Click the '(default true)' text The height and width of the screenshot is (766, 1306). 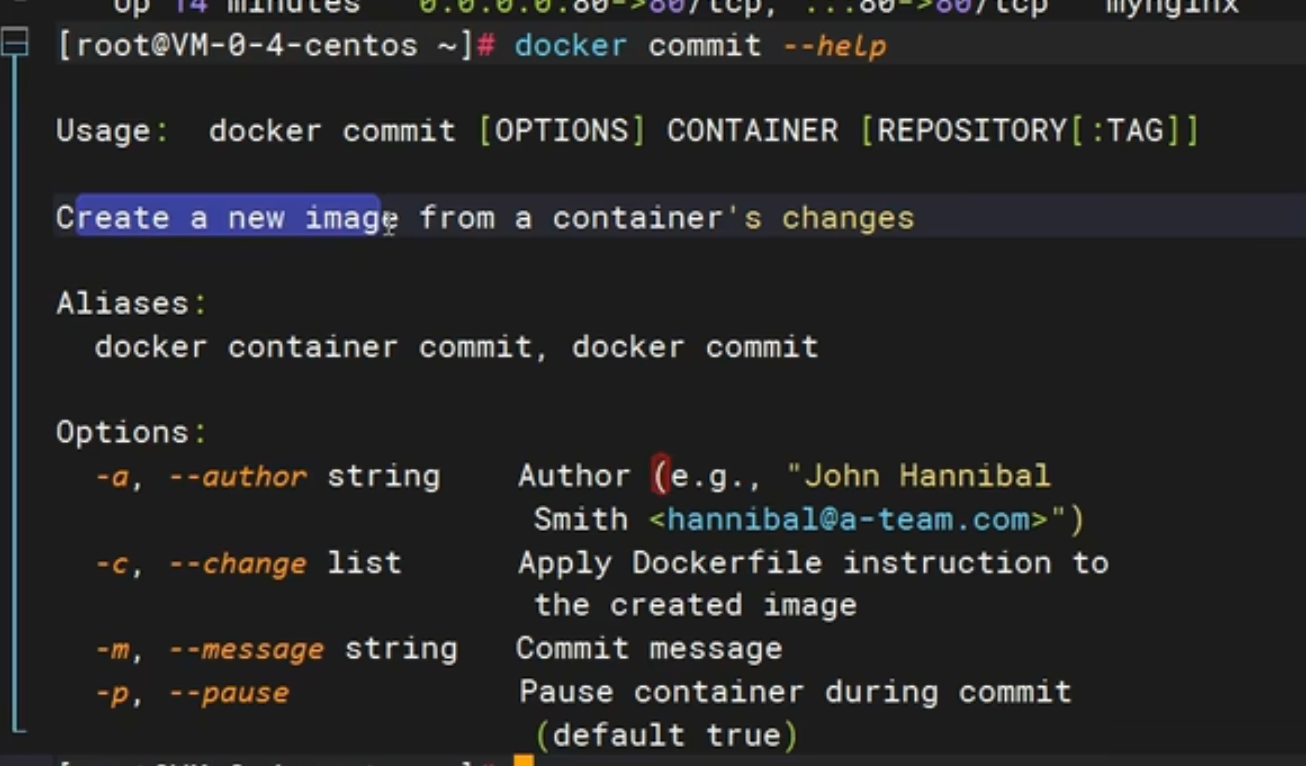tap(666, 736)
